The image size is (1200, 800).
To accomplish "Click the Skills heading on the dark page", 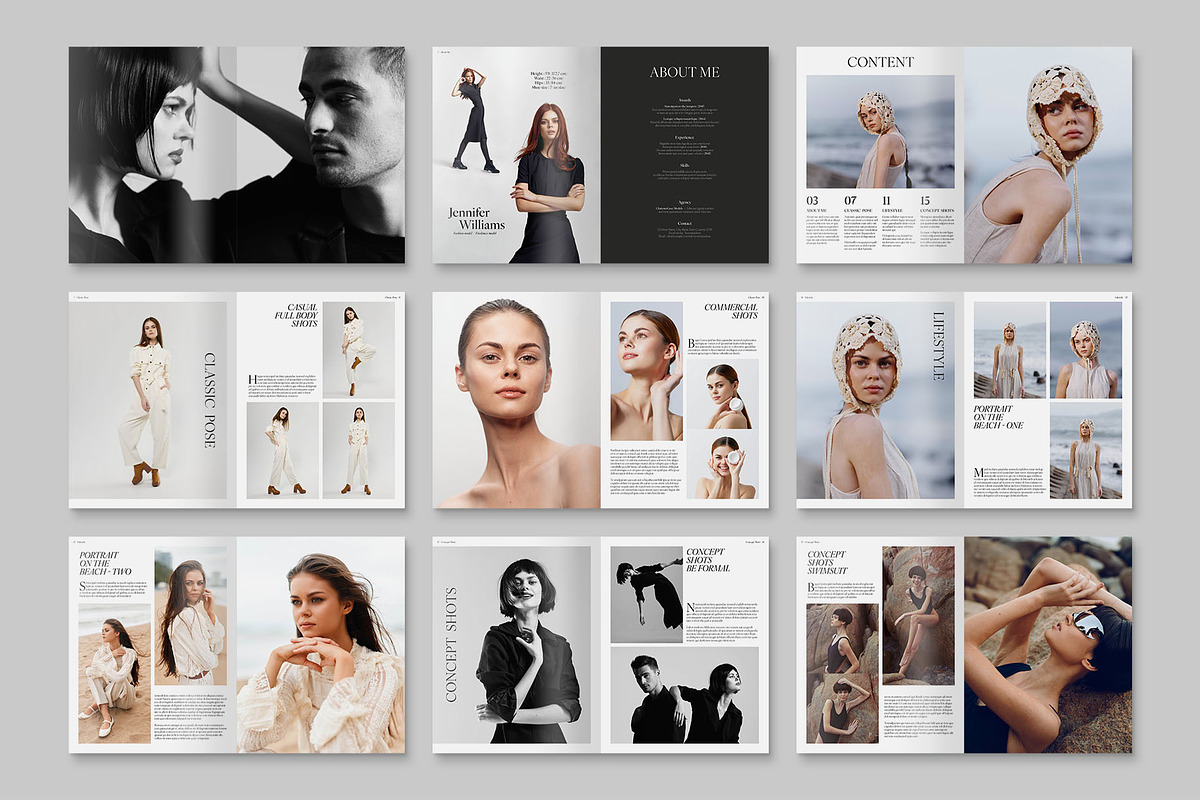I will (x=683, y=165).
